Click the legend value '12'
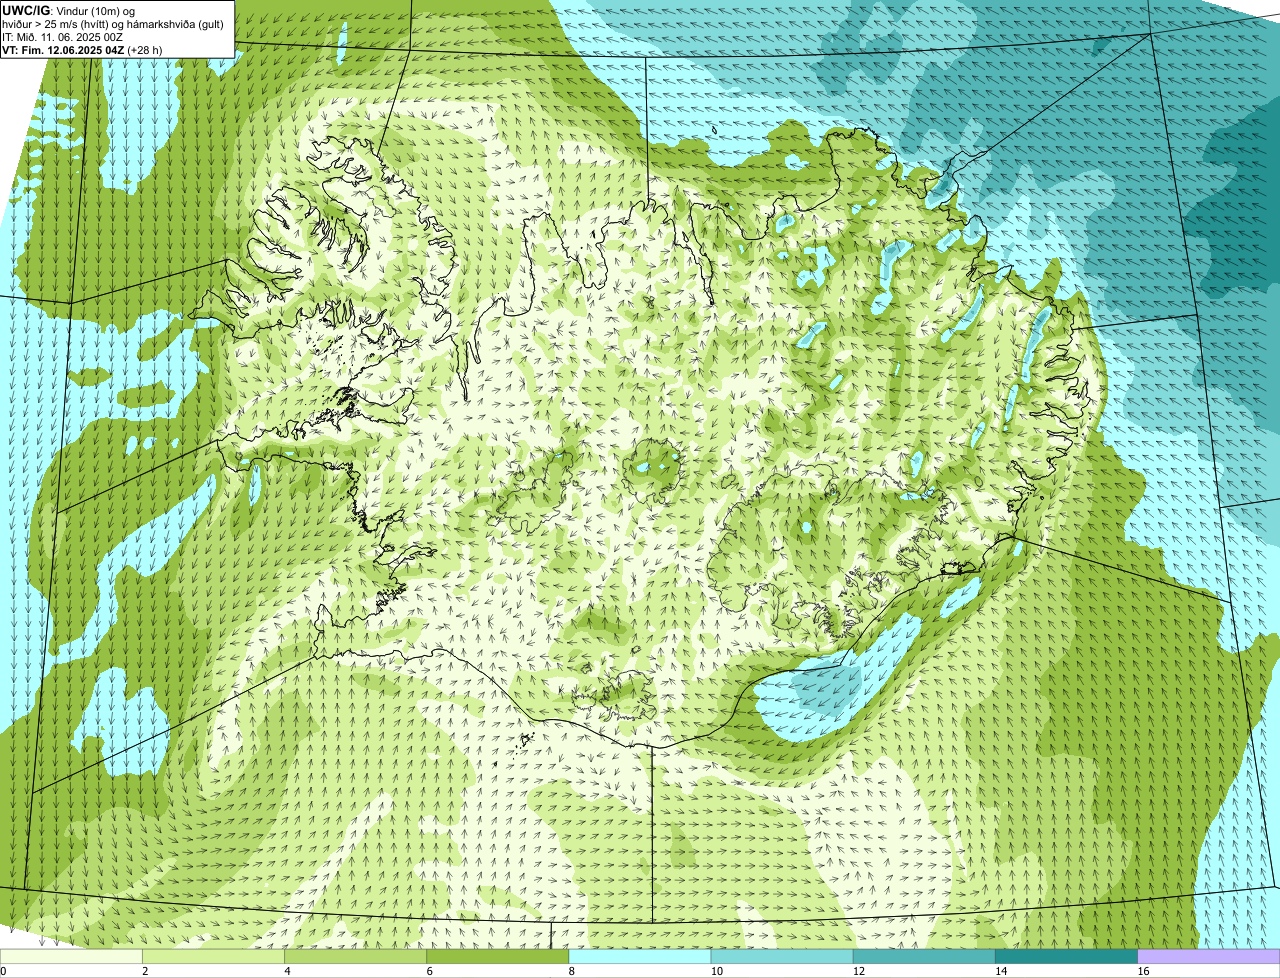1280x978 pixels. coord(858,971)
